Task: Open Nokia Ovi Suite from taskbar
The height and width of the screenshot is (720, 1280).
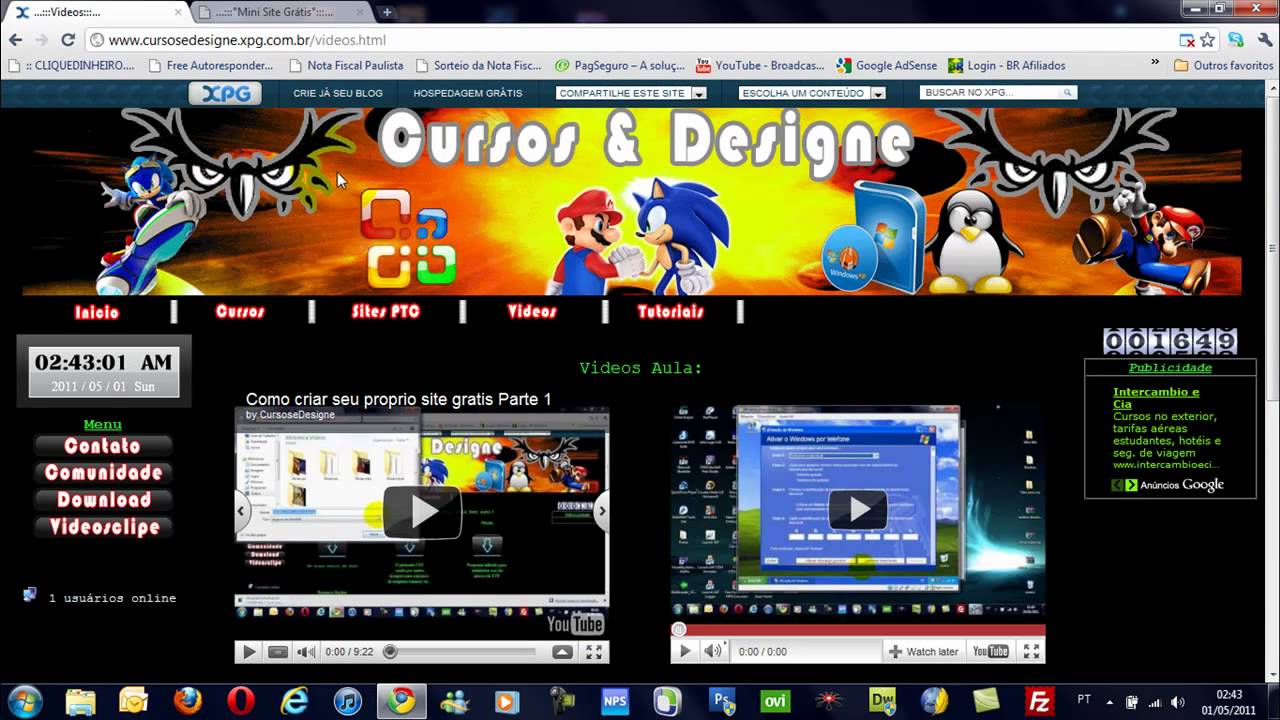Action: pos(775,701)
